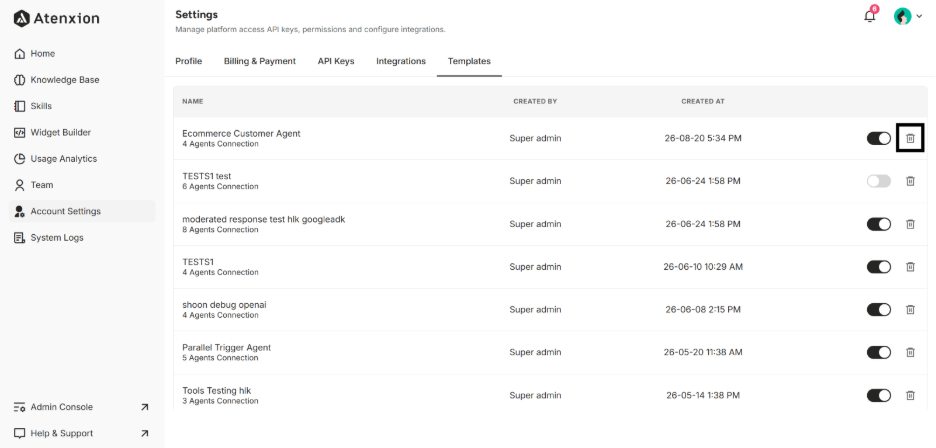Image resolution: width=936 pixels, height=448 pixels.
Task: Click the 26-05-14 1:38 PM date cell
Action: point(703,395)
